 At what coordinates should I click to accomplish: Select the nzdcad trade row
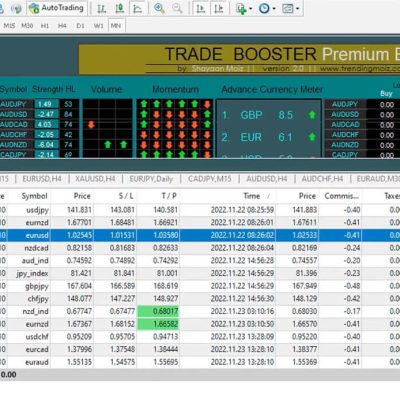click(x=200, y=248)
